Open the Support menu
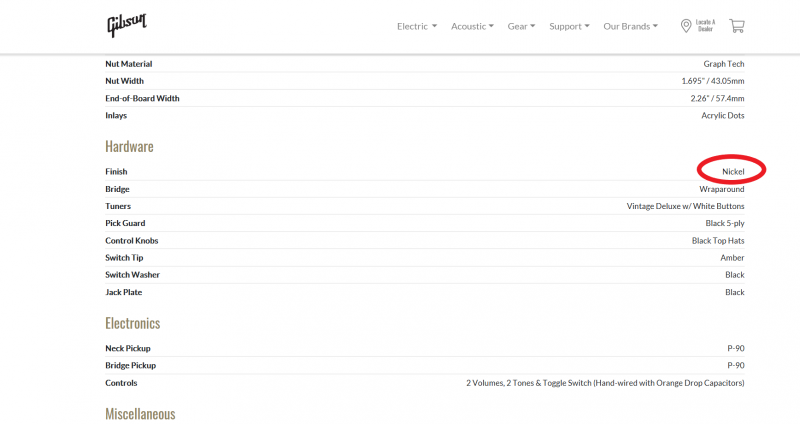Screen dimensions: 800x424 click(x=569, y=26)
